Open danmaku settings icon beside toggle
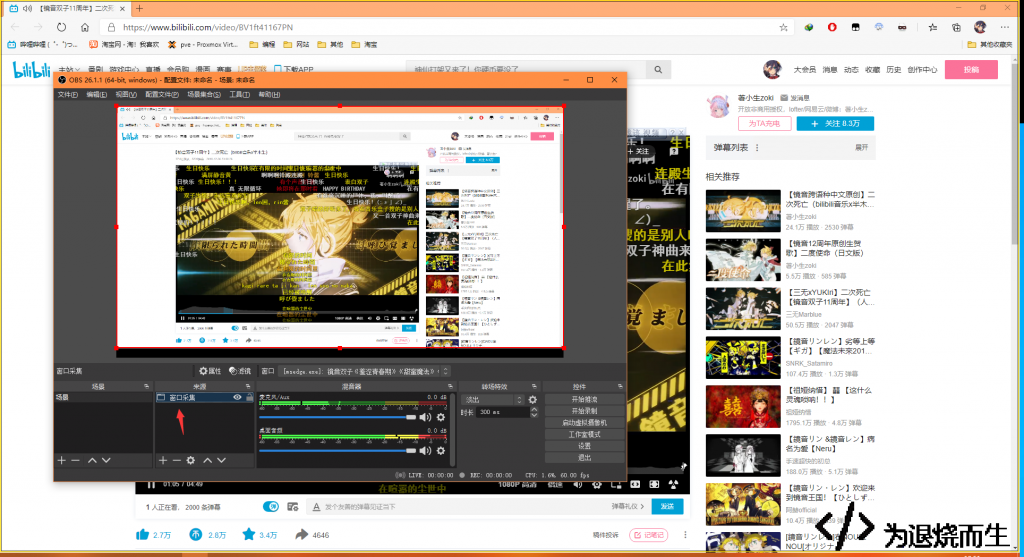This screenshot has width=1024, height=557. pyautogui.click(x=293, y=507)
